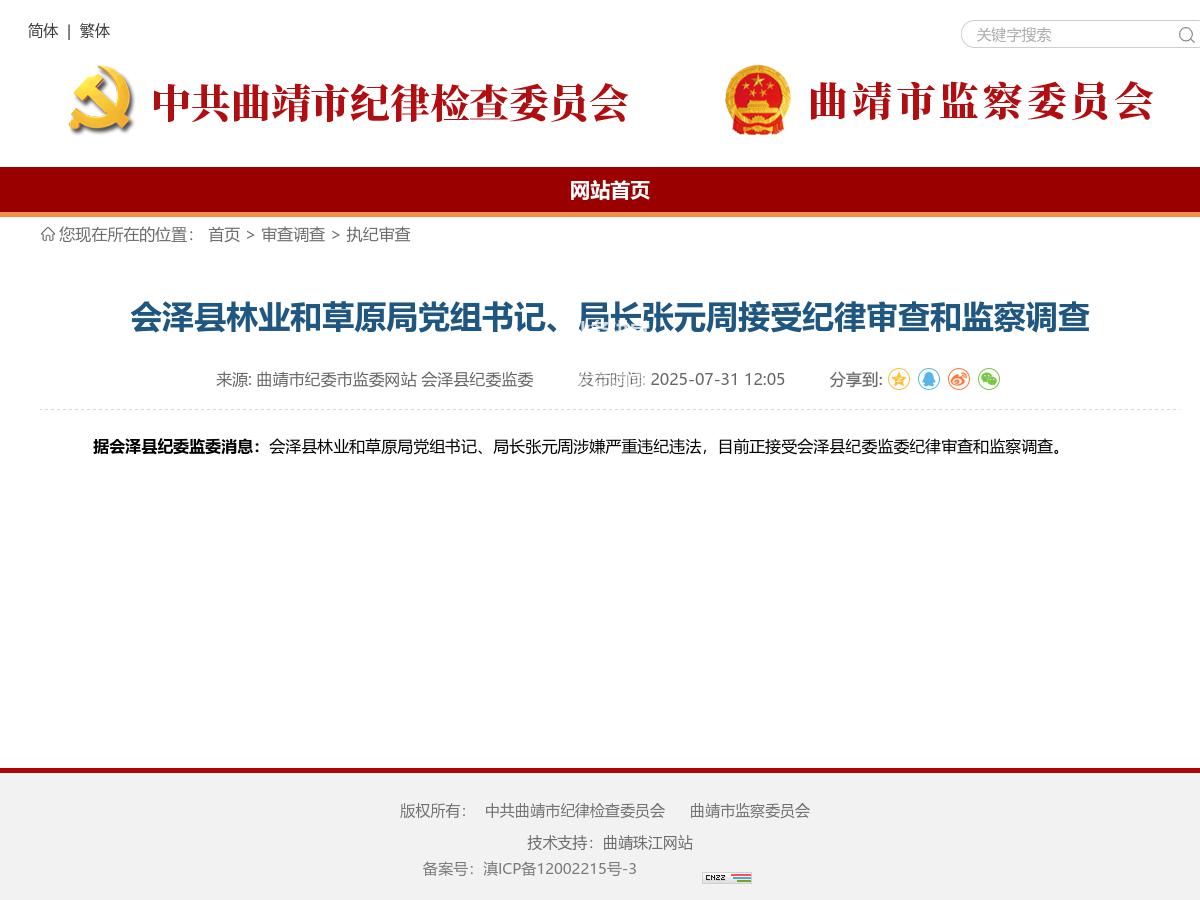Click 中共曲靖市纪律检查委员会 in the footer
The image size is (1200, 900).
[576, 811]
